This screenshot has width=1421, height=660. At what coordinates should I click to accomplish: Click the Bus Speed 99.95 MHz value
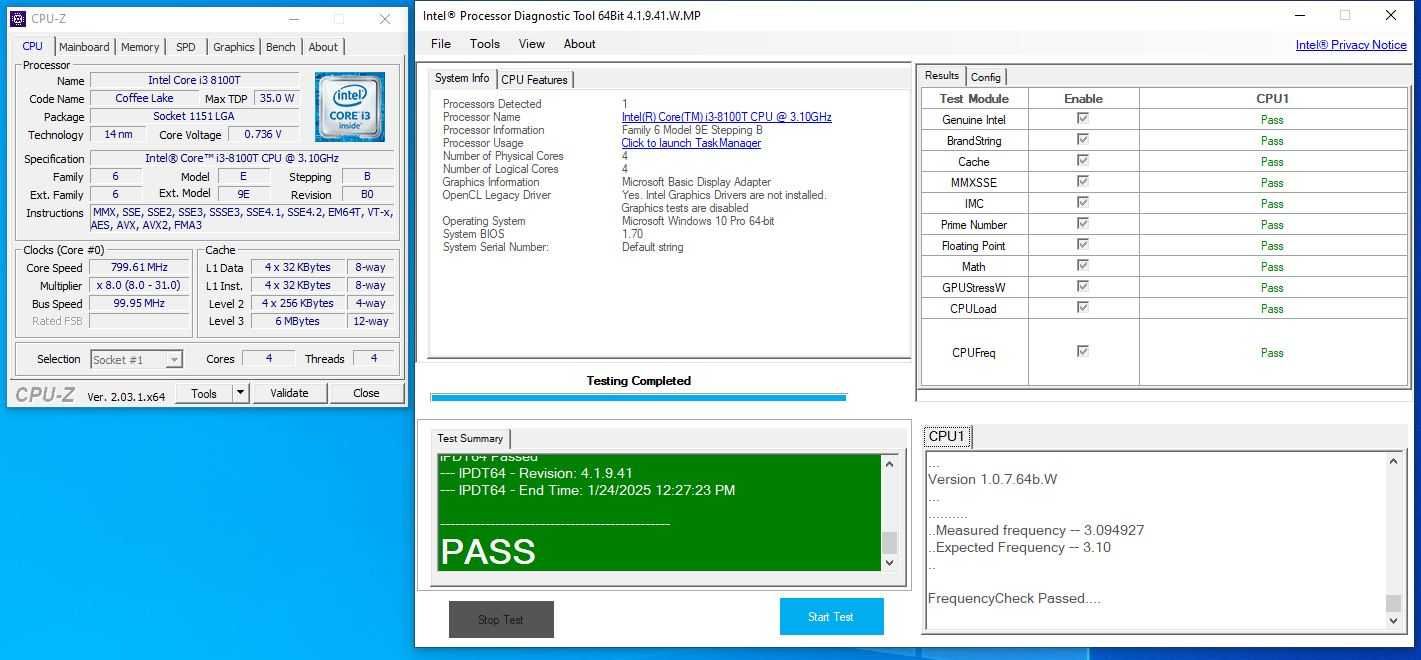tap(139, 303)
